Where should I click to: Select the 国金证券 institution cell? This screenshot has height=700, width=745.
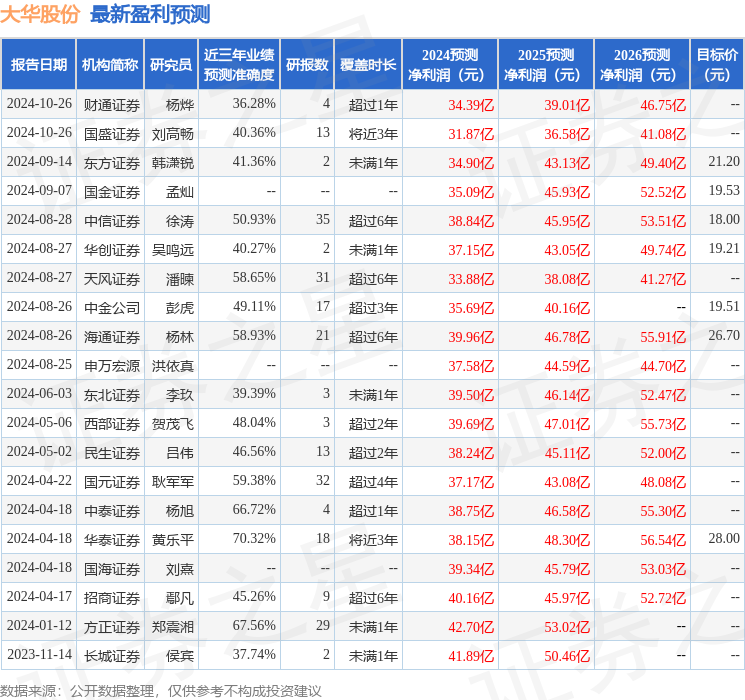pos(112,192)
